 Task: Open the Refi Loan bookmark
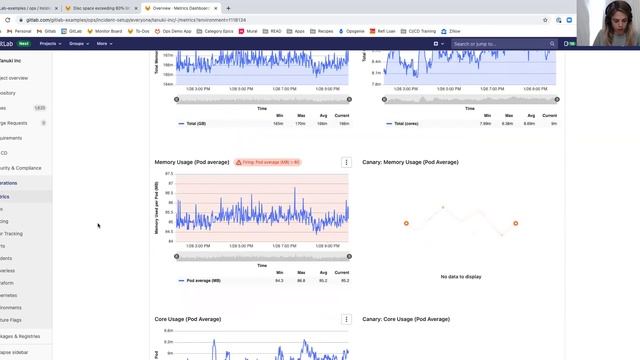(382, 31)
